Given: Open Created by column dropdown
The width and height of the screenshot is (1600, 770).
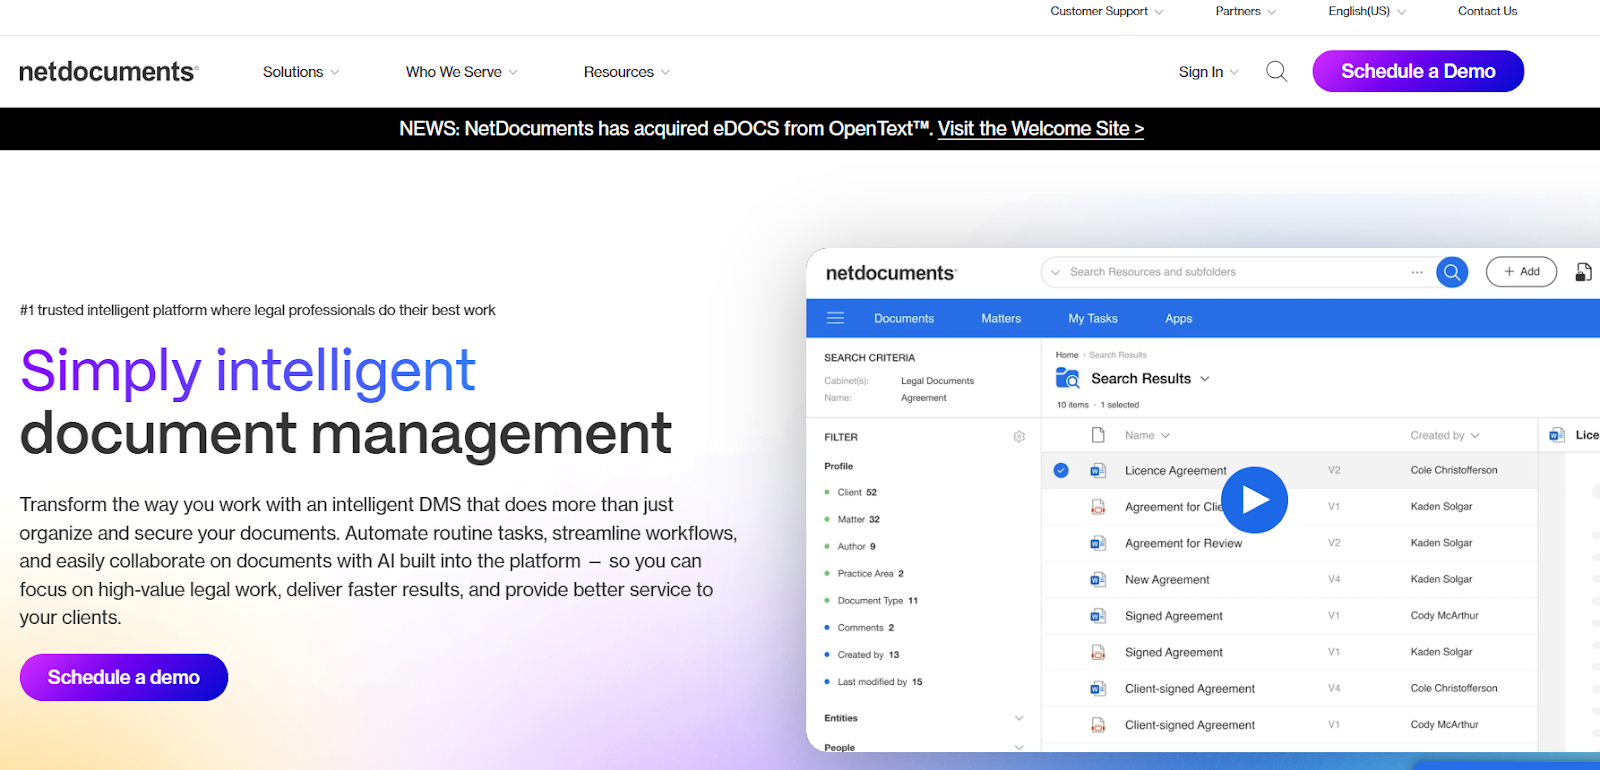Looking at the screenshot, I should pos(1445,435).
